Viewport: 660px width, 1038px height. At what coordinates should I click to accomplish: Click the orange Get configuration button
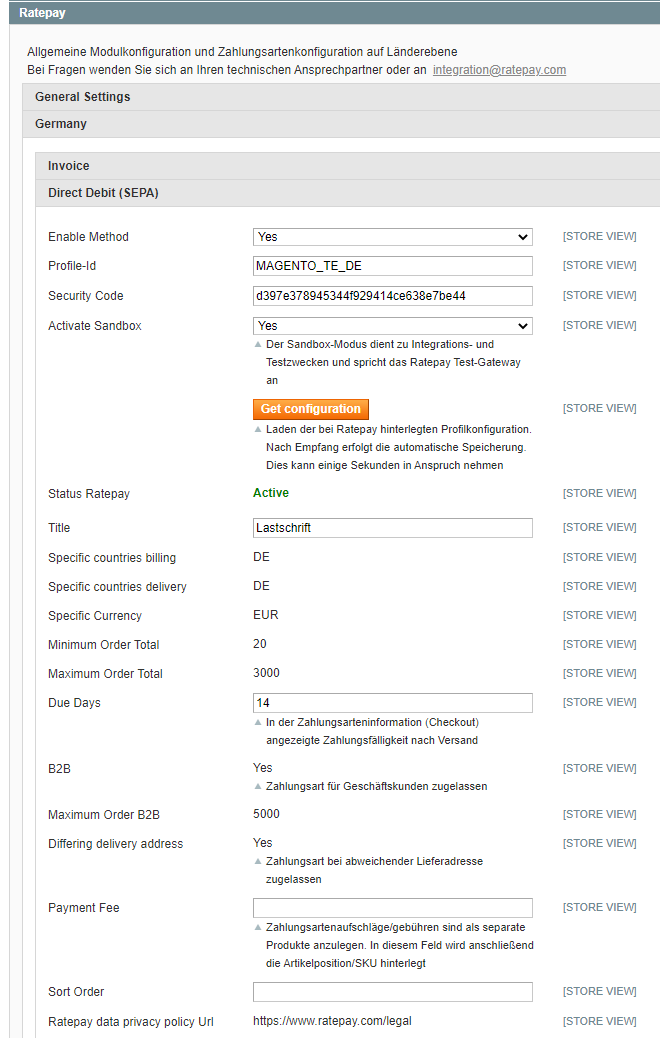[310, 409]
